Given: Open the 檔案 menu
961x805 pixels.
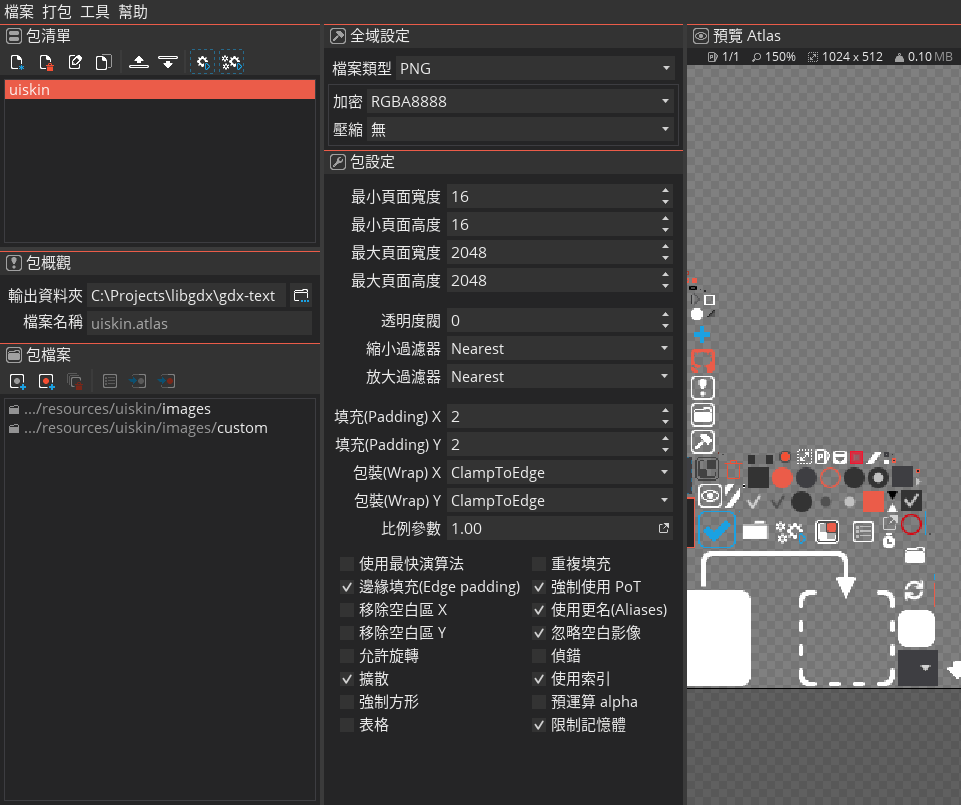Looking at the screenshot, I should click(x=20, y=12).
